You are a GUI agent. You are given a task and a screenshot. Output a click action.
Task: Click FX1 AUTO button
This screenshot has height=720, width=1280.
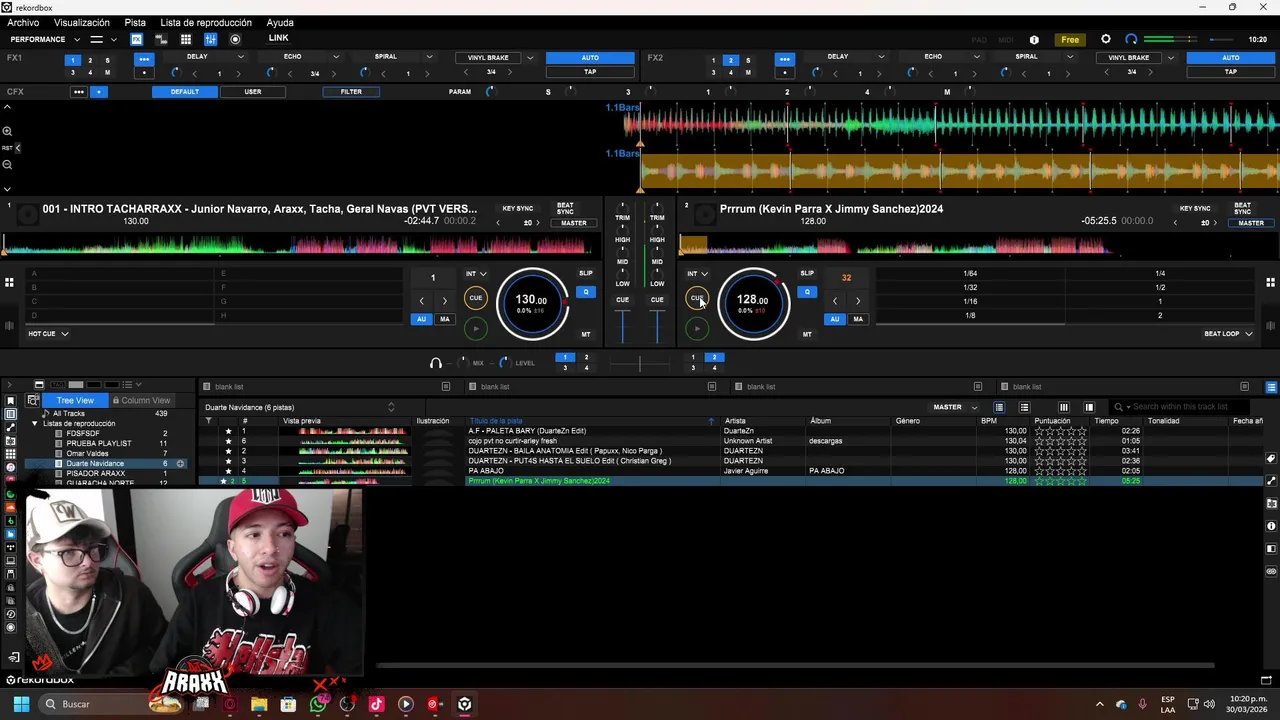[x=590, y=58]
